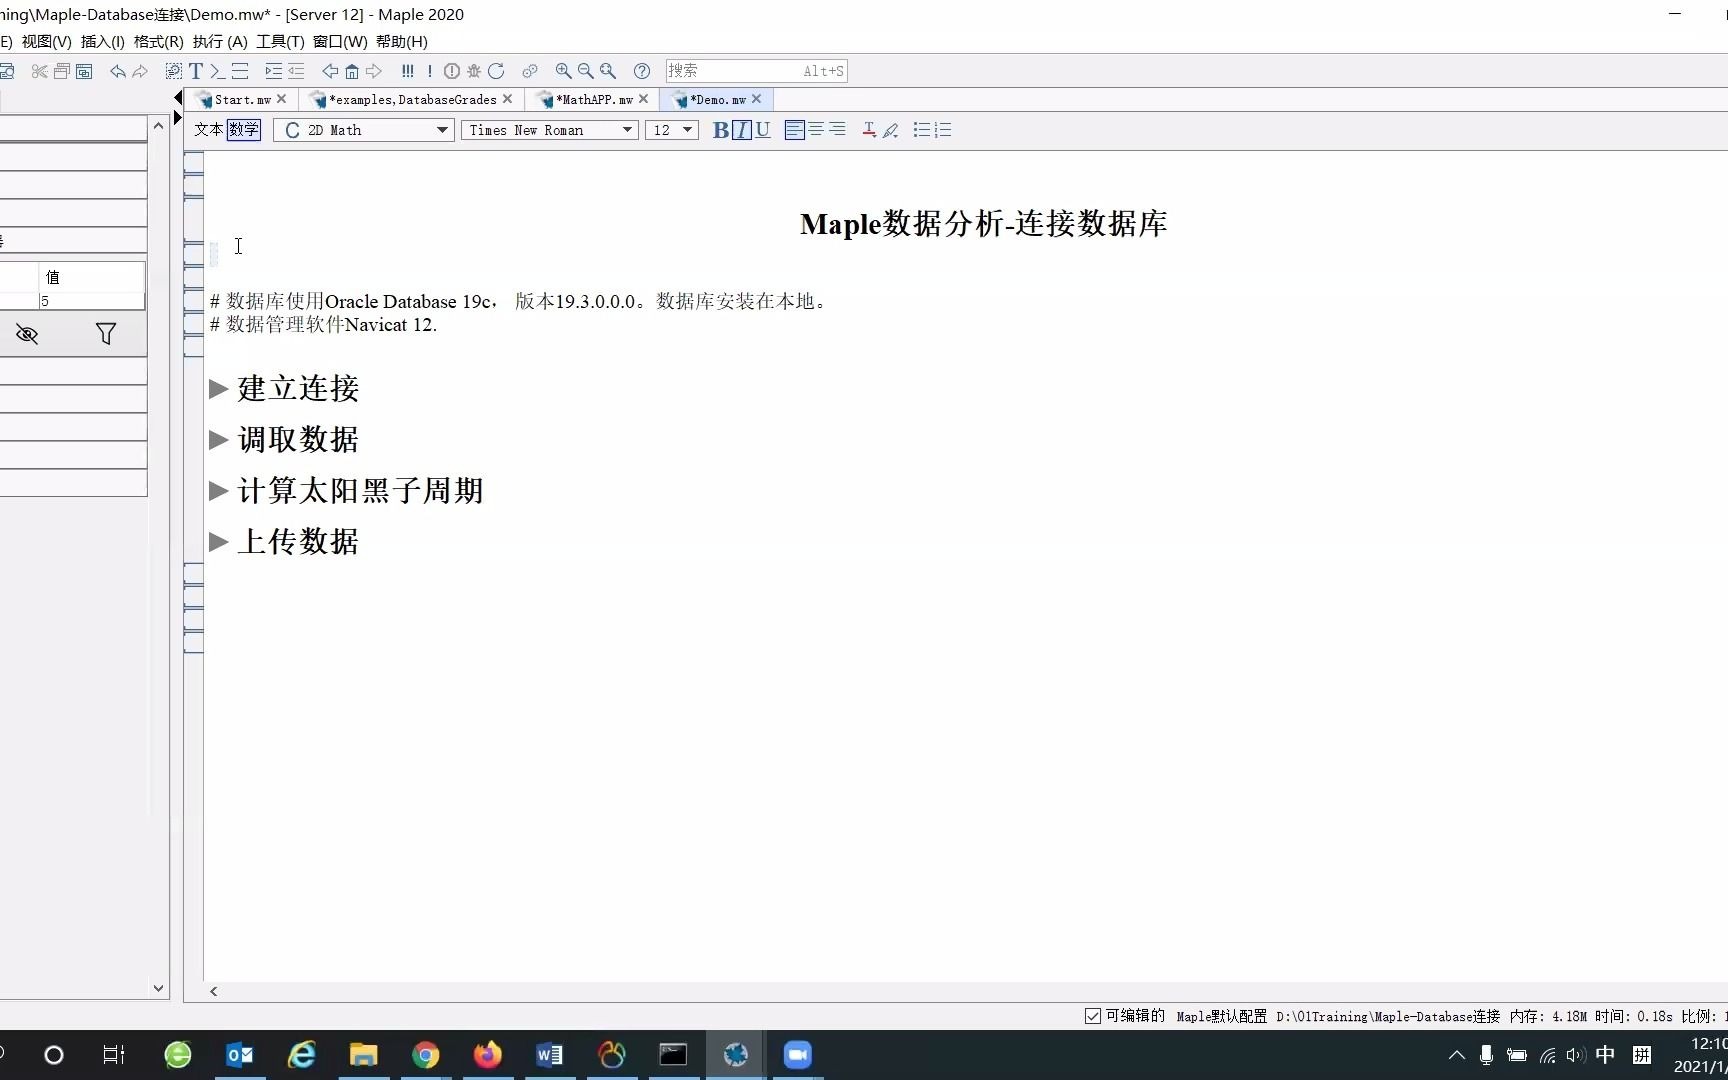Open the Debug tool icon
Image resolution: width=1728 pixels, height=1080 pixels.
pos(473,71)
